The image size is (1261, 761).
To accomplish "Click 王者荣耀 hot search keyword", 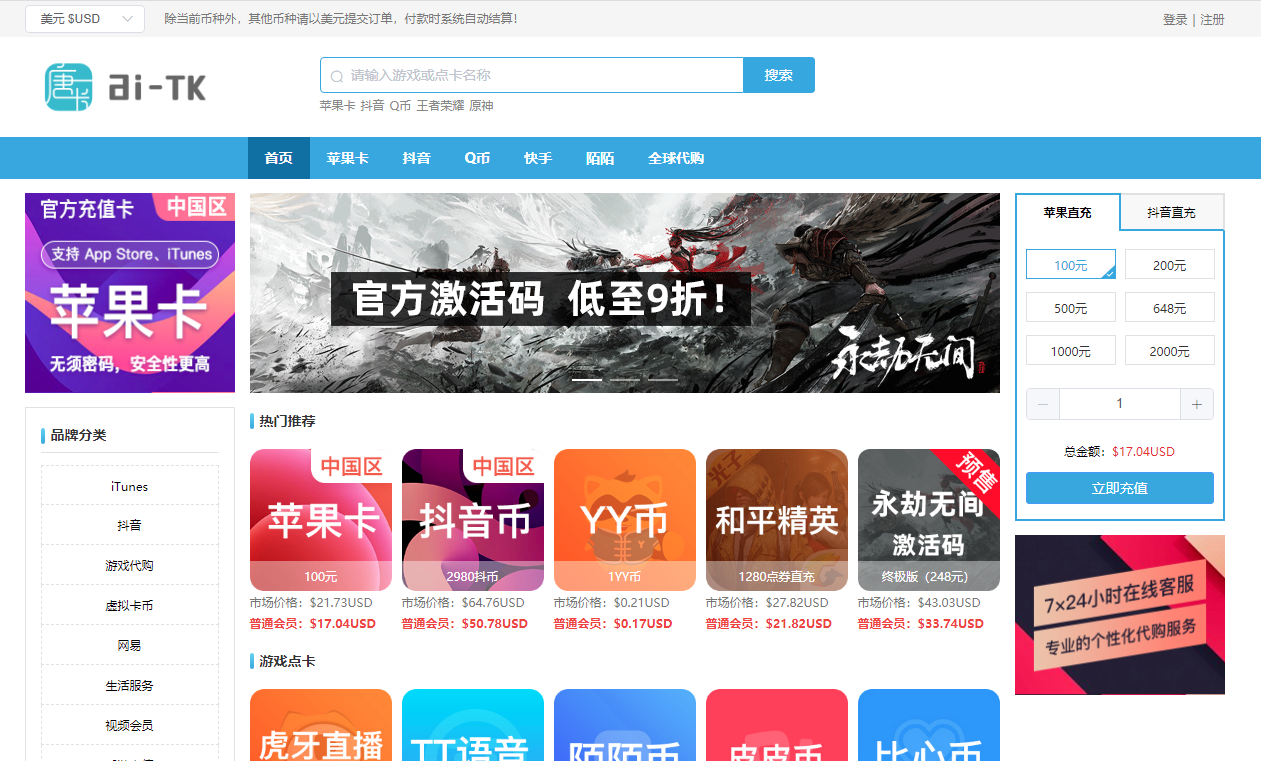I will click(x=440, y=106).
